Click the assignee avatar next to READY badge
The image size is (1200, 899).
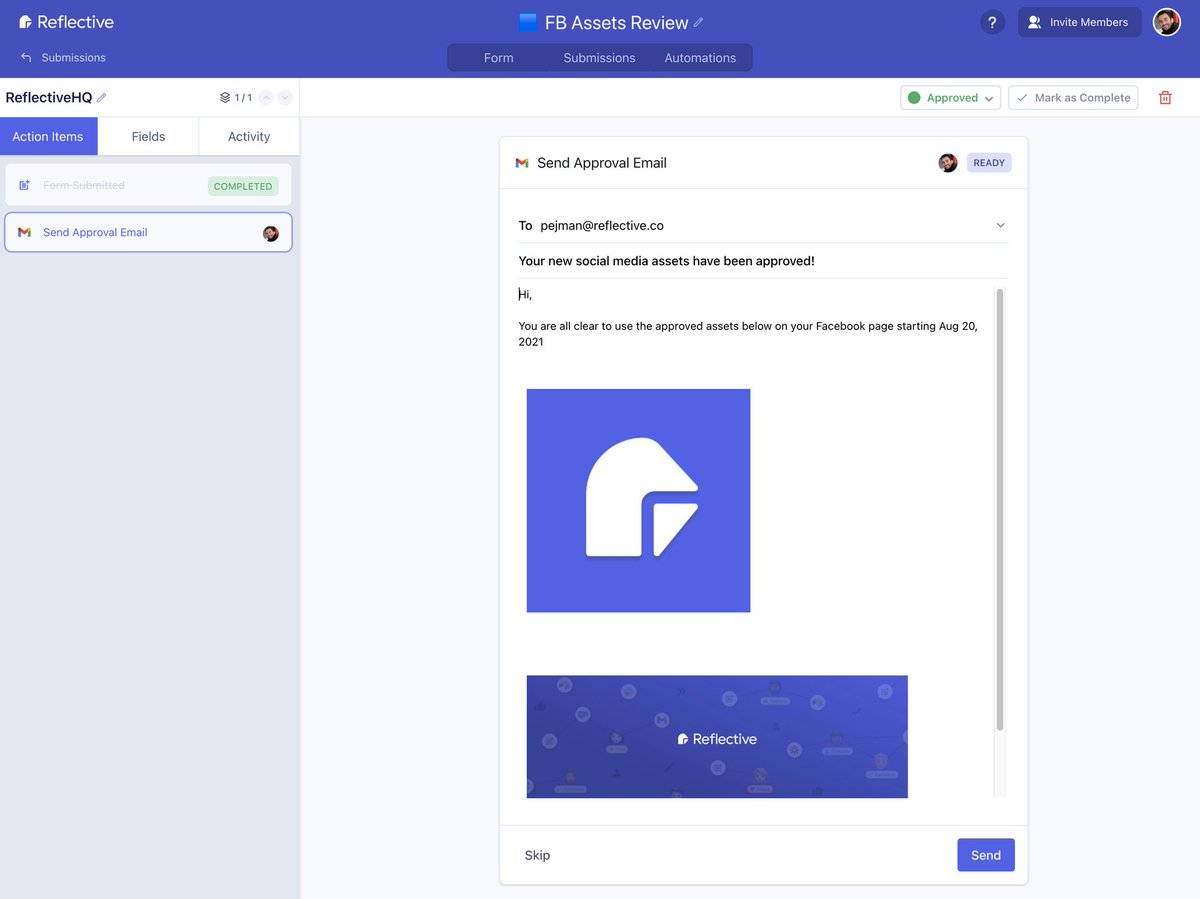coord(948,163)
